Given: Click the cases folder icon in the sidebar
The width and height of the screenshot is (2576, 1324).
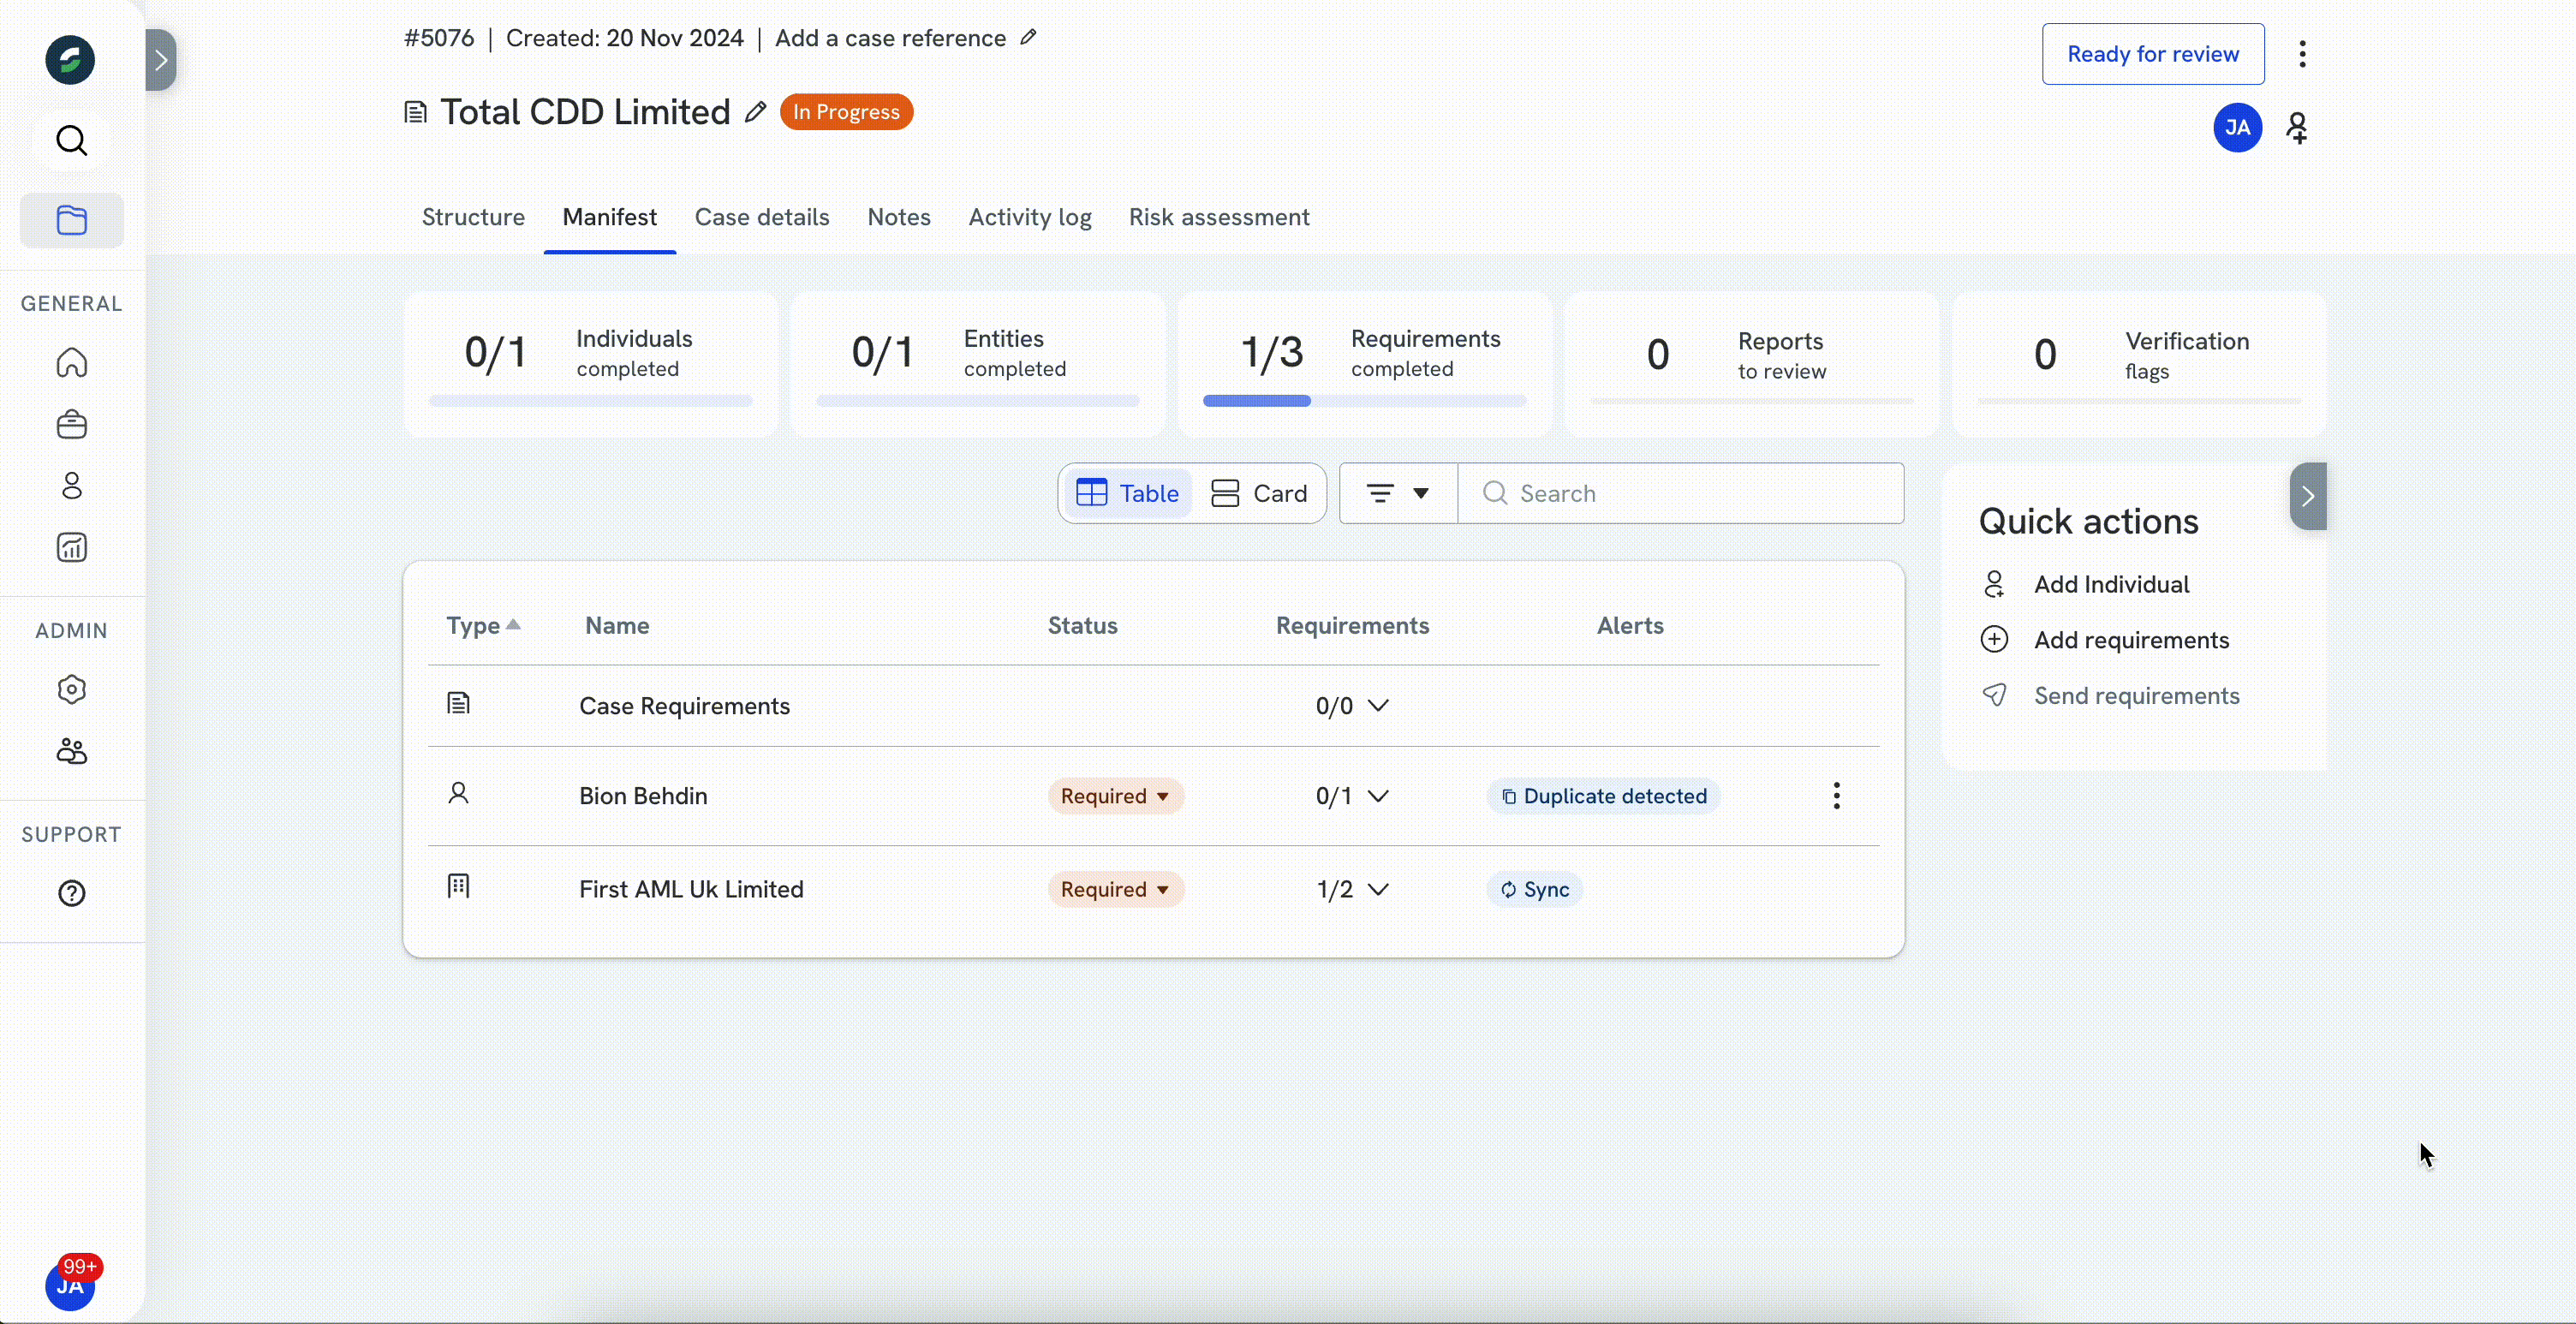Looking at the screenshot, I should pyautogui.click(x=71, y=220).
